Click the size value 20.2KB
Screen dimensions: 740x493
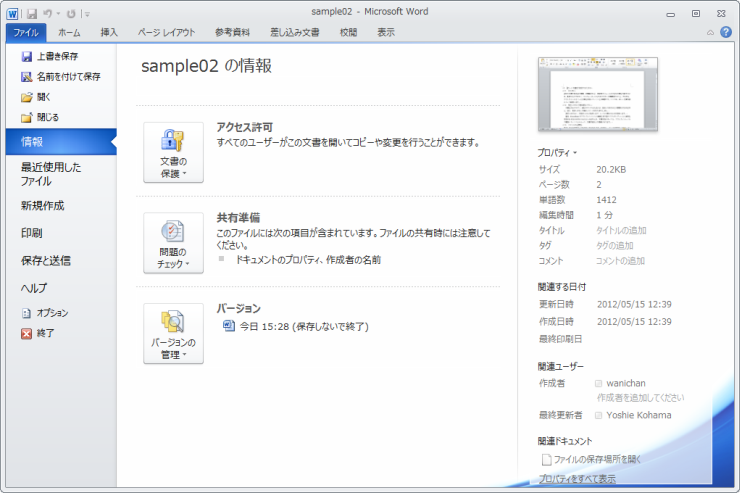[611, 169]
